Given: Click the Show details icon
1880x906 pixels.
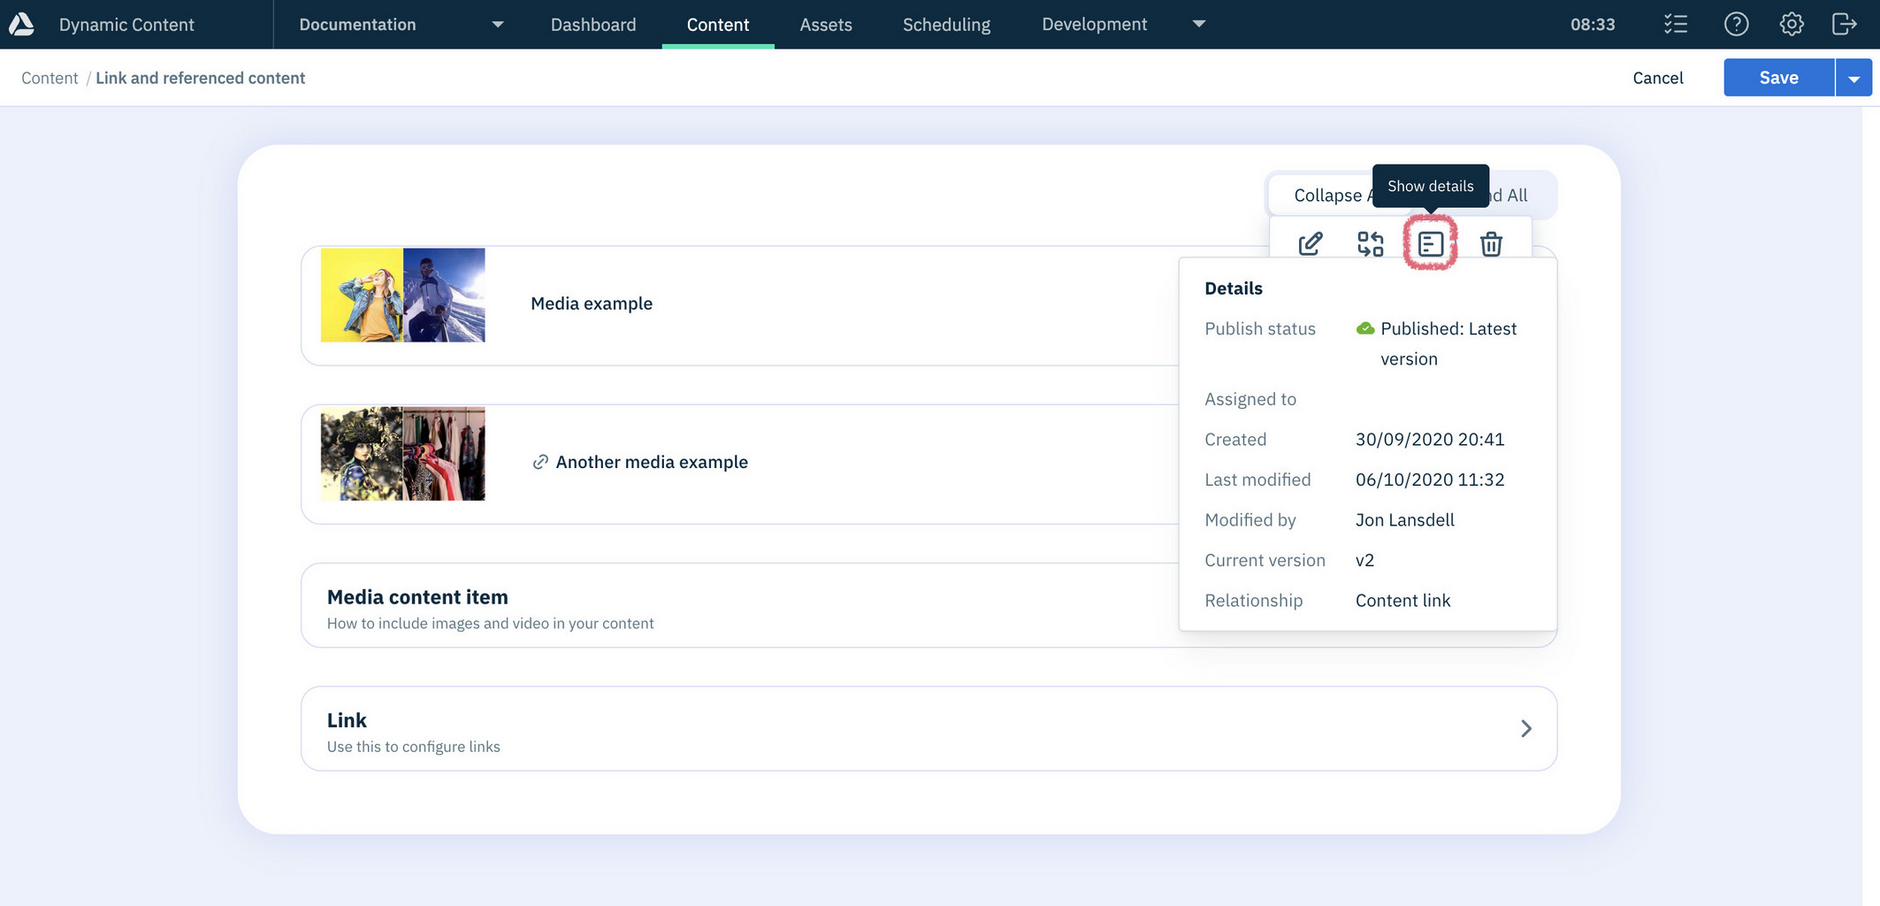Looking at the screenshot, I should pos(1430,243).
